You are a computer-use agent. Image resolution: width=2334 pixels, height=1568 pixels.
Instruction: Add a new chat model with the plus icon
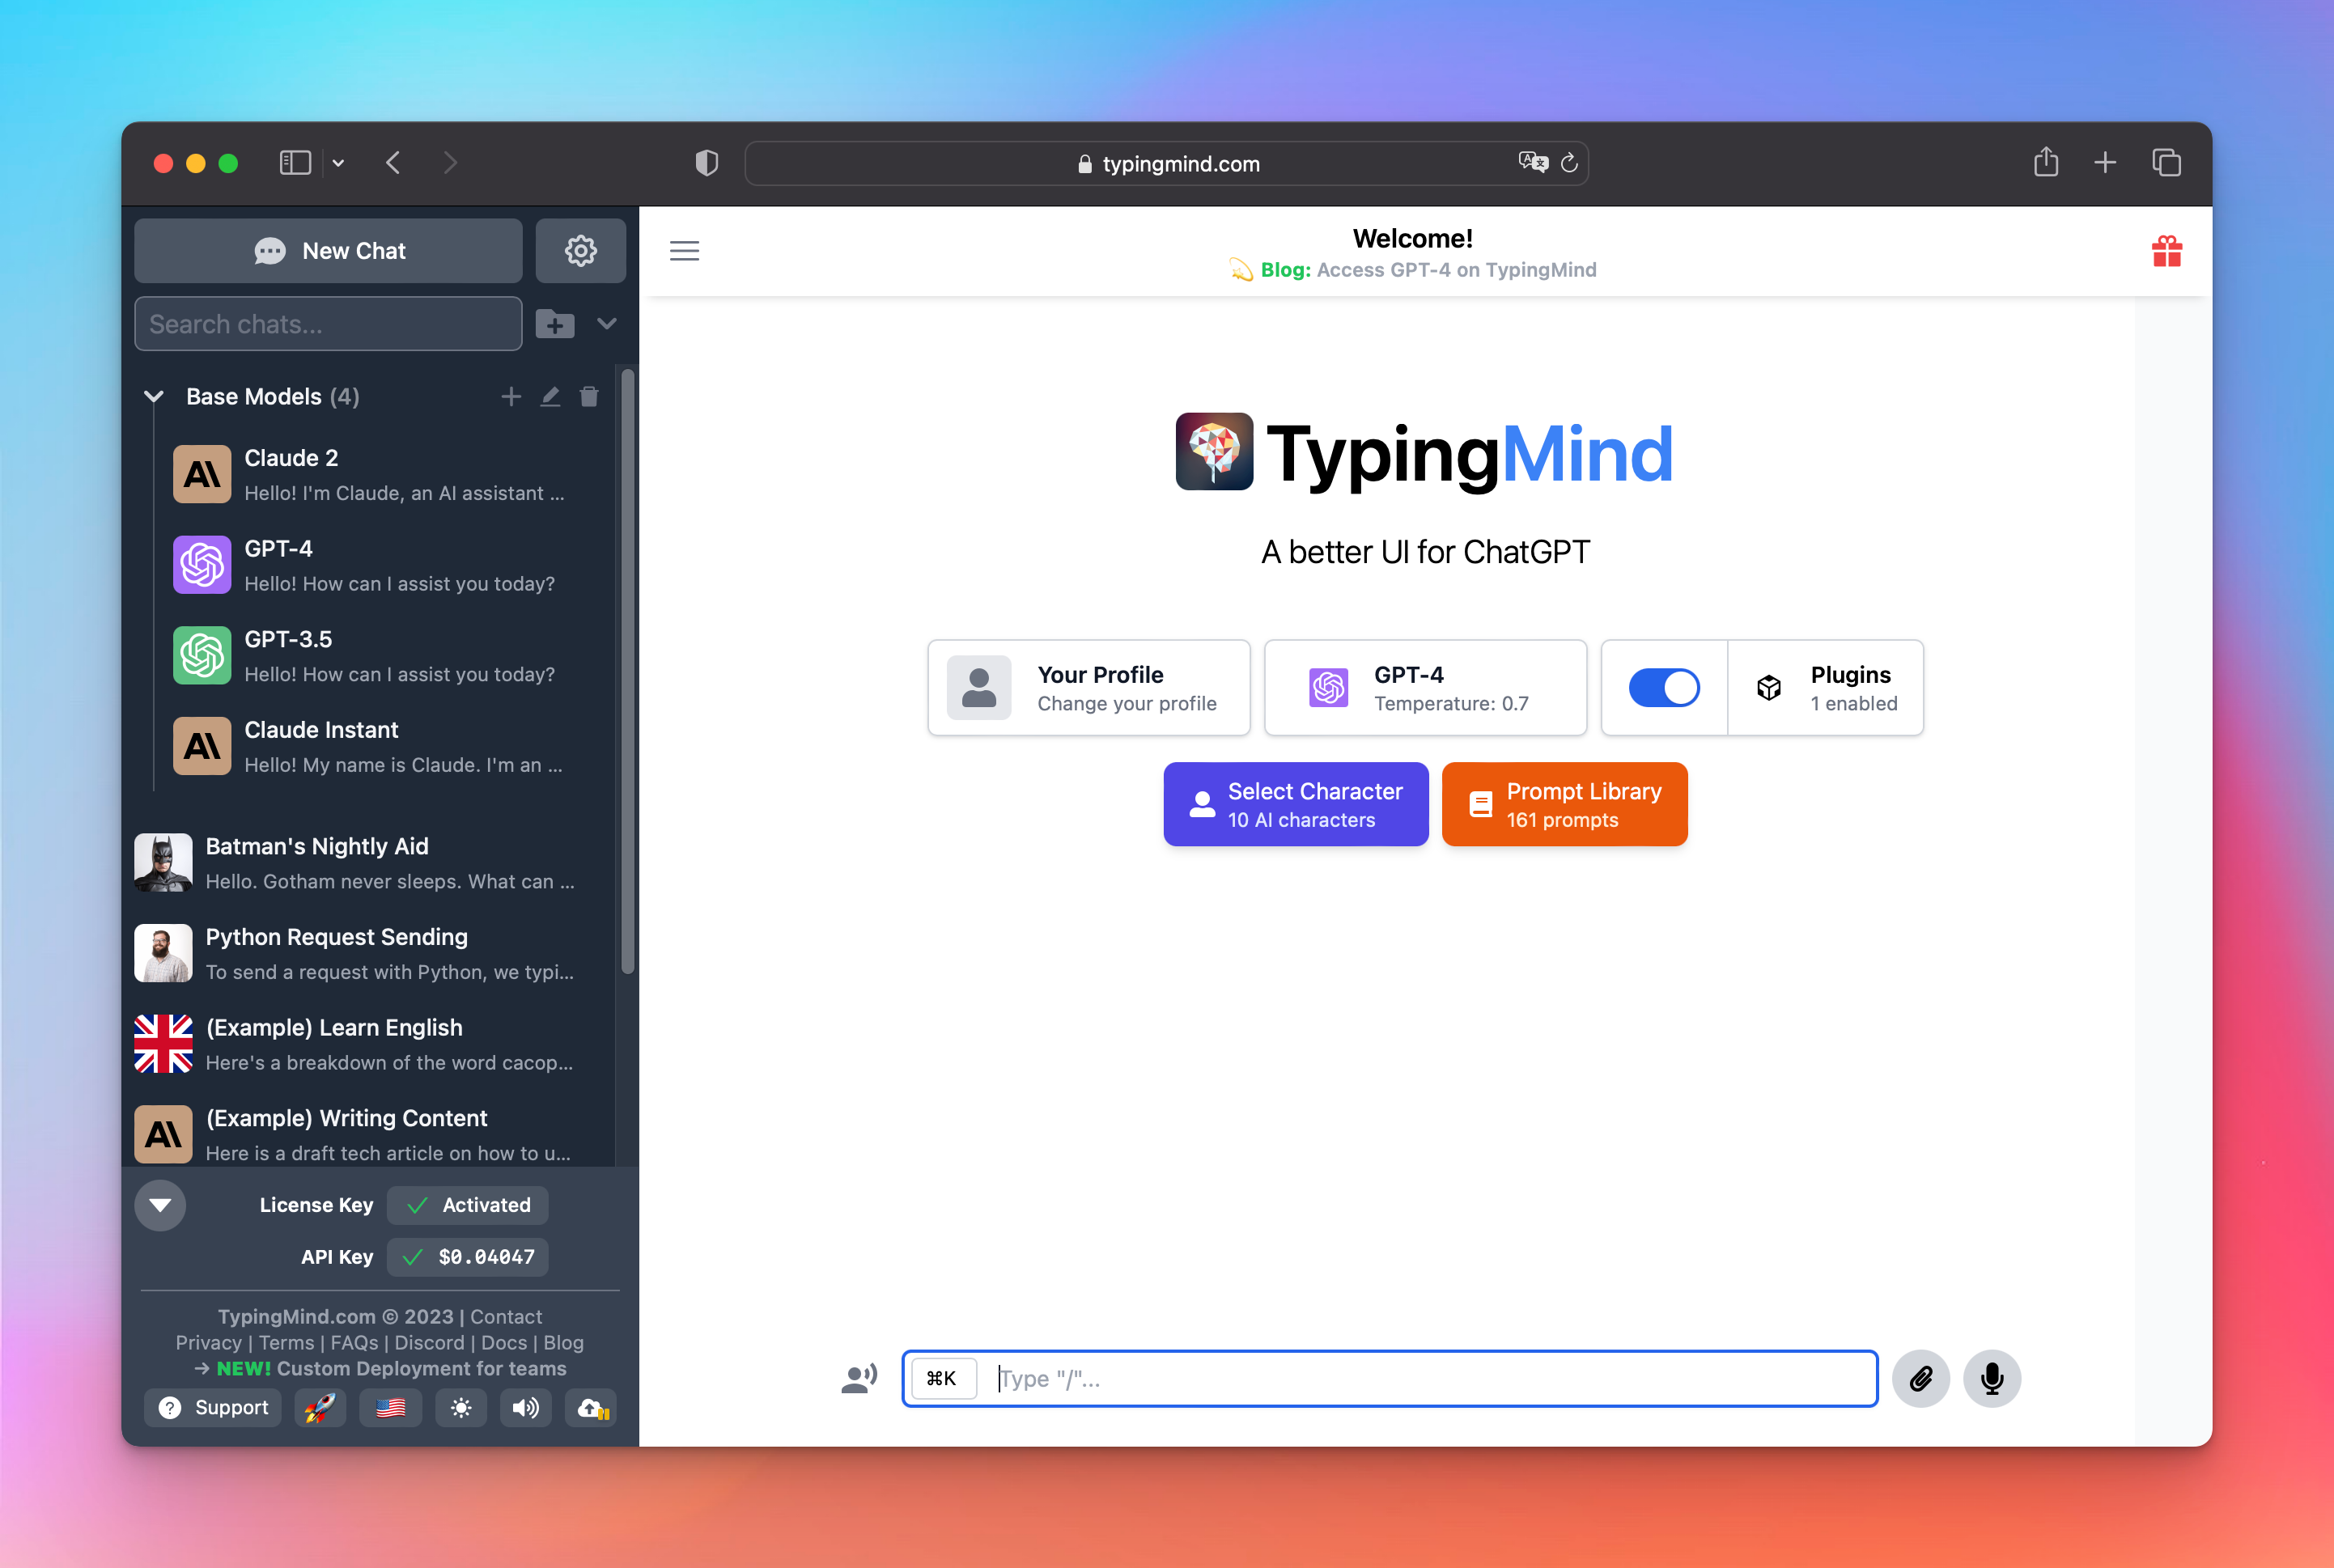pyautogui.click(x=511, y=396)
